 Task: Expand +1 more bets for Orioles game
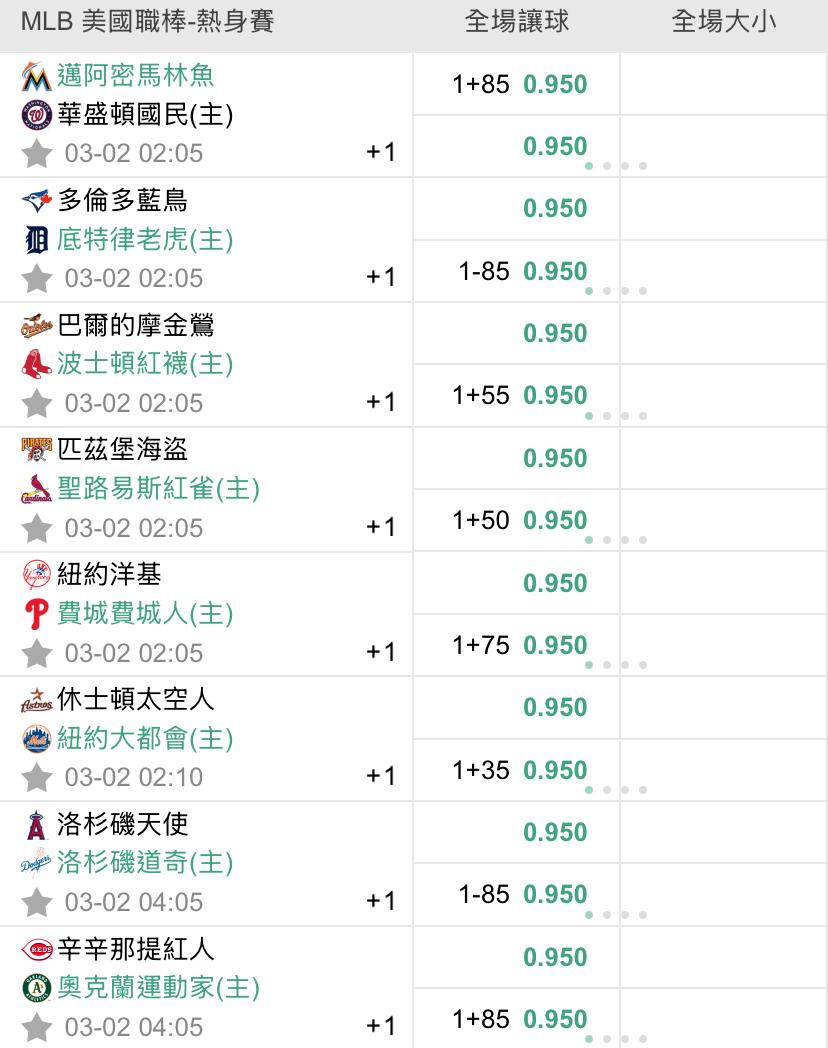point(381,402)
